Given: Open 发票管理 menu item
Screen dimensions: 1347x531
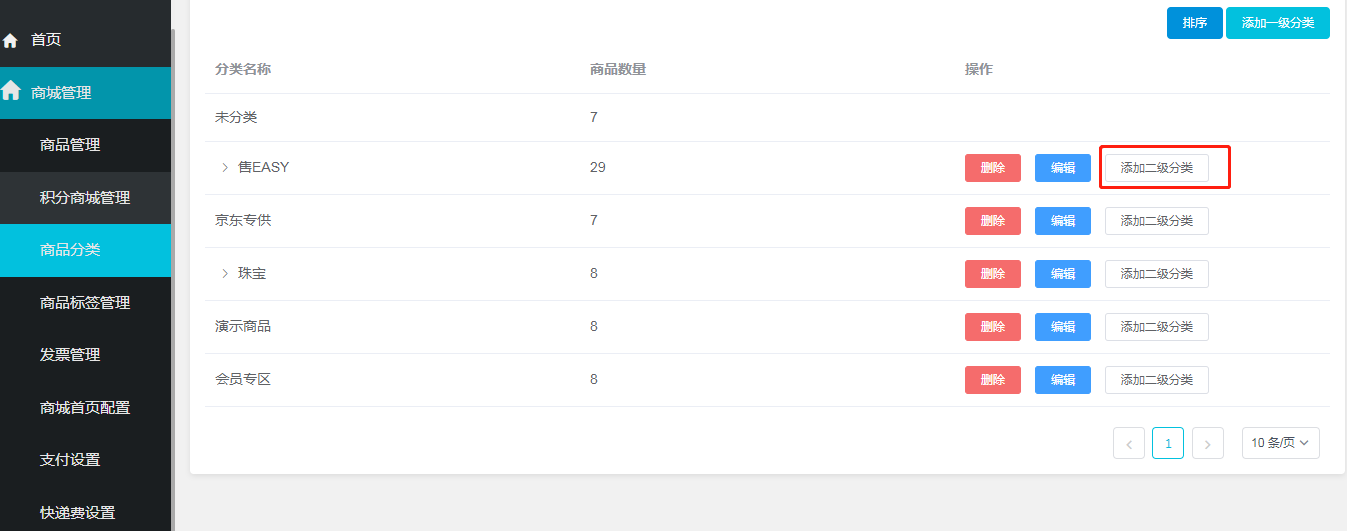Looking at the screenshot, I should coord(70,355).
